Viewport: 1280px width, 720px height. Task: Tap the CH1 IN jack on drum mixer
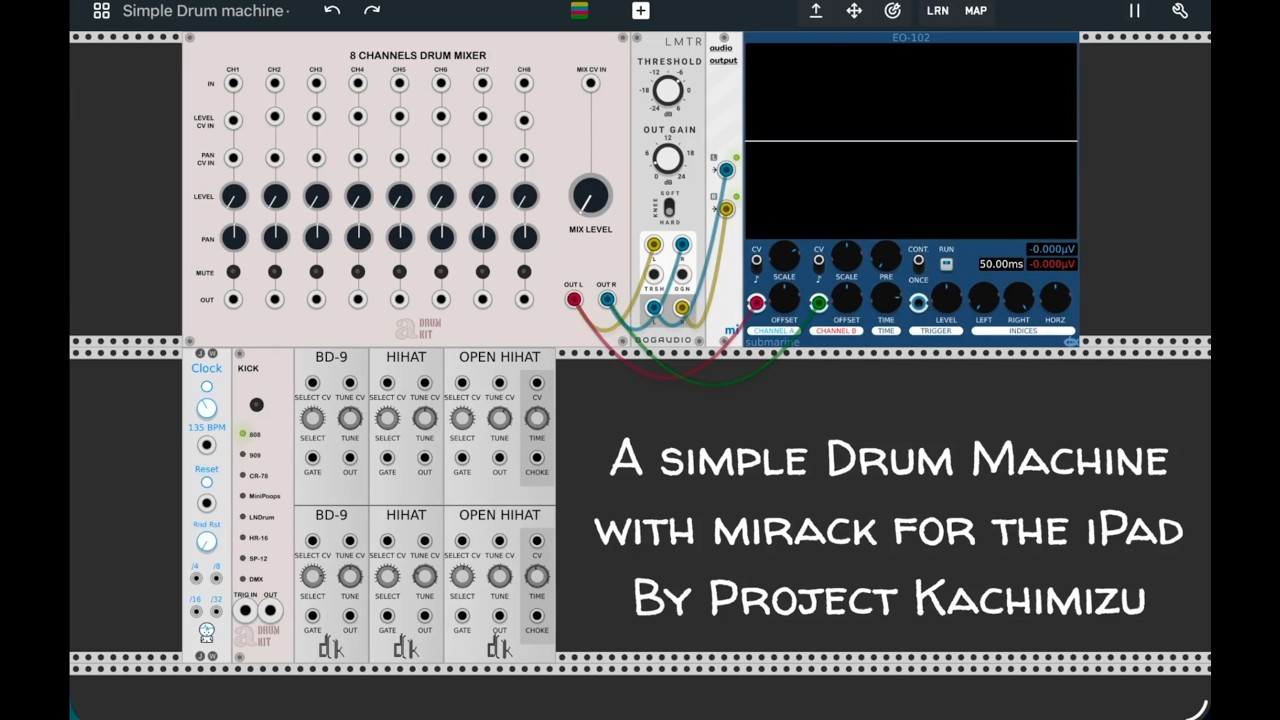point(233,84)
